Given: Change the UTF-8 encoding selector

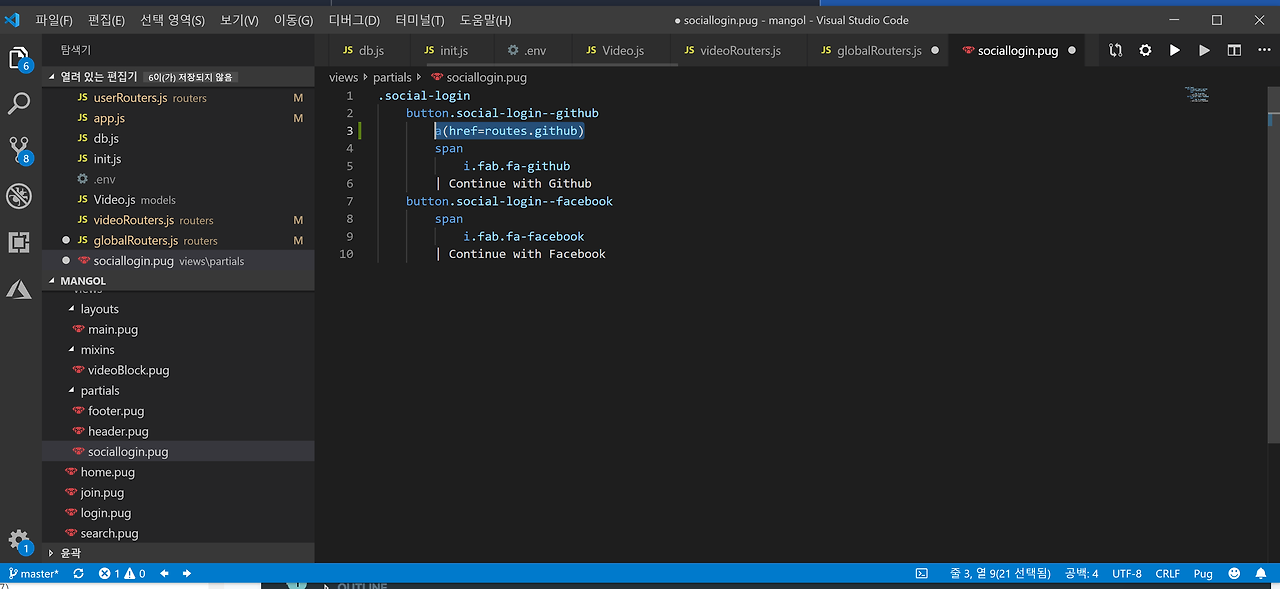Looking at the screenshot, I should pos(1126,574).
